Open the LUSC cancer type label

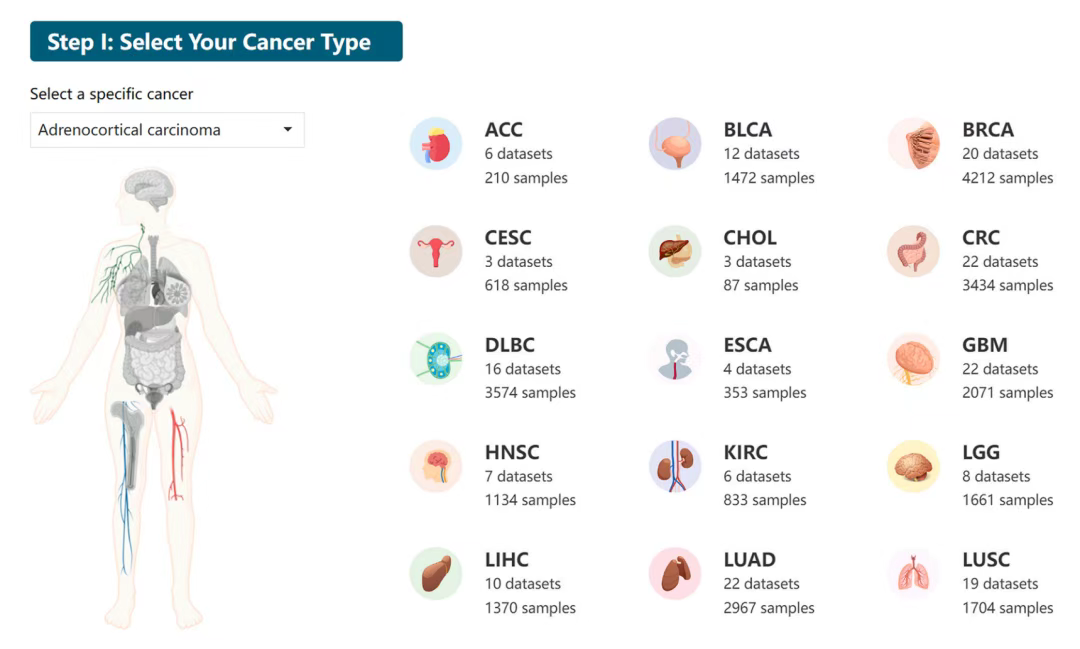tap(986, 559)
